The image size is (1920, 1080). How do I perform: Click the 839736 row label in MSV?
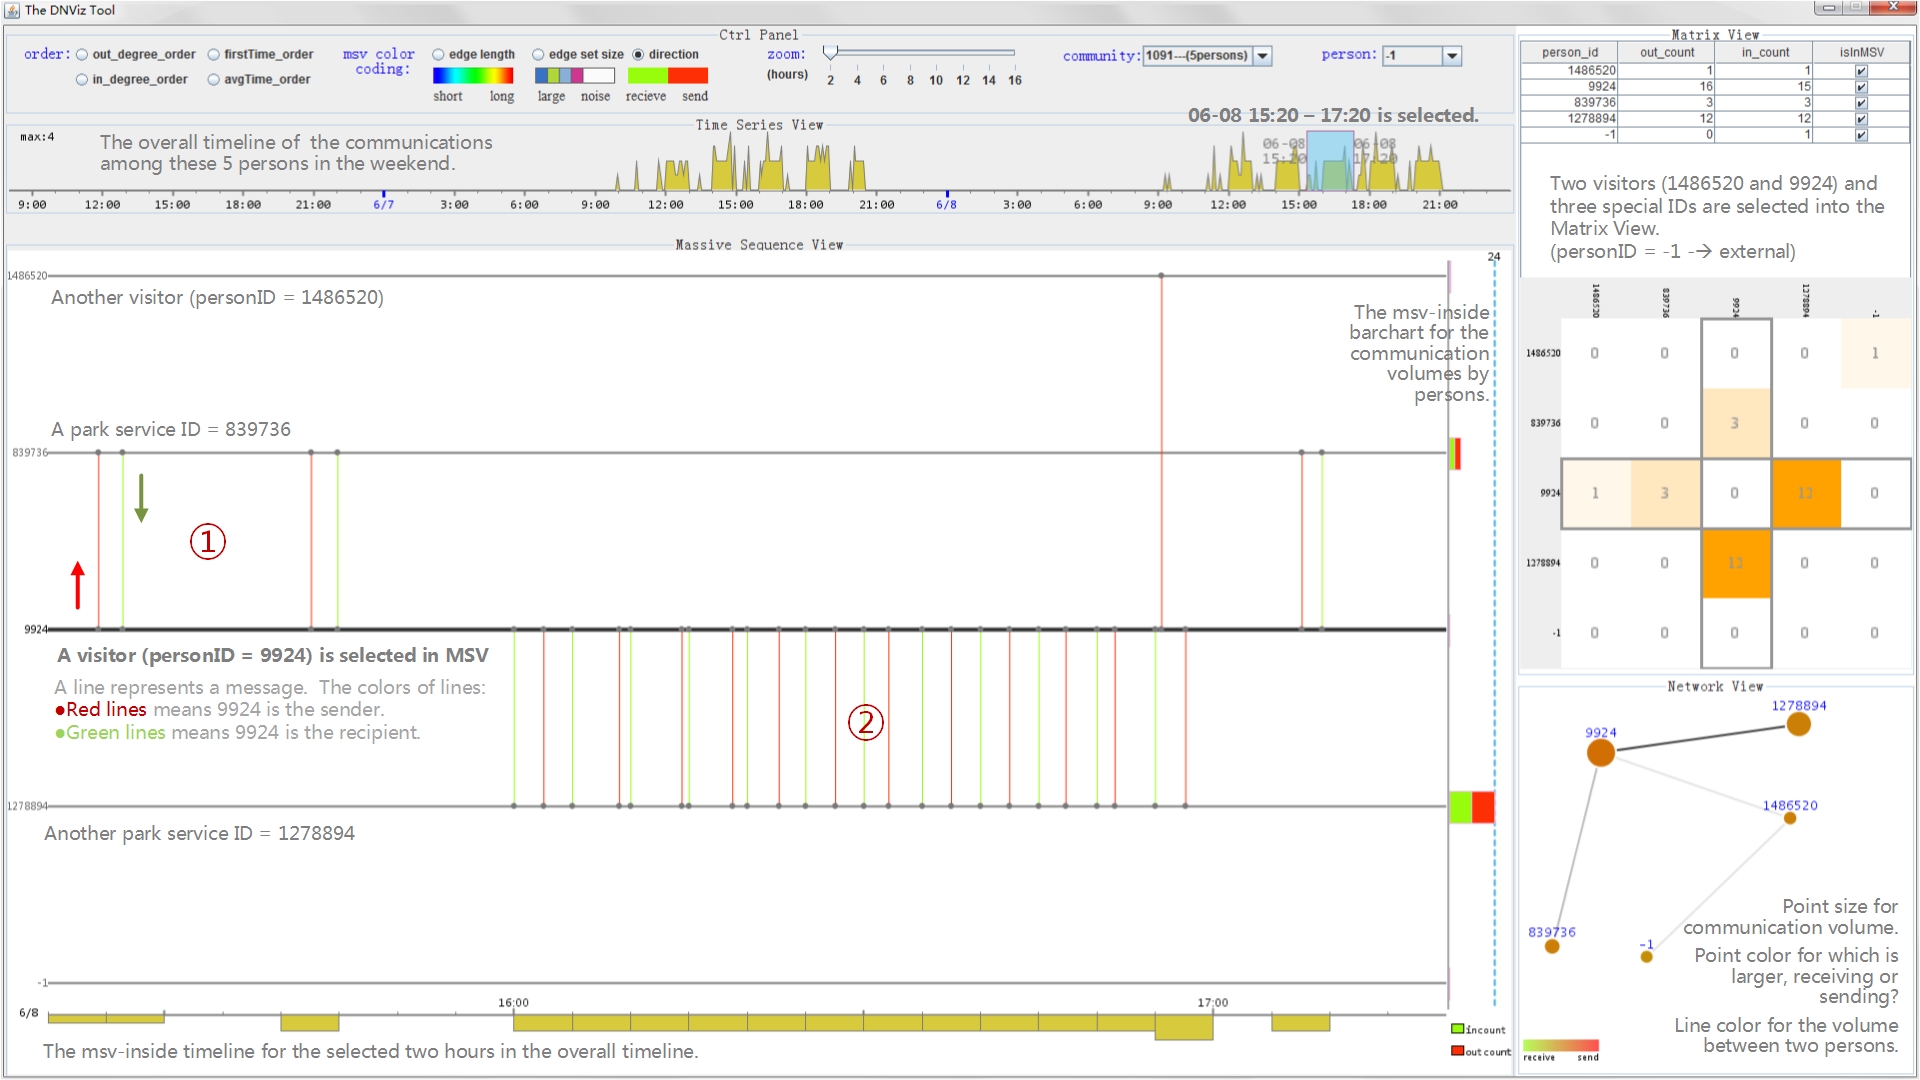(30, 453)
